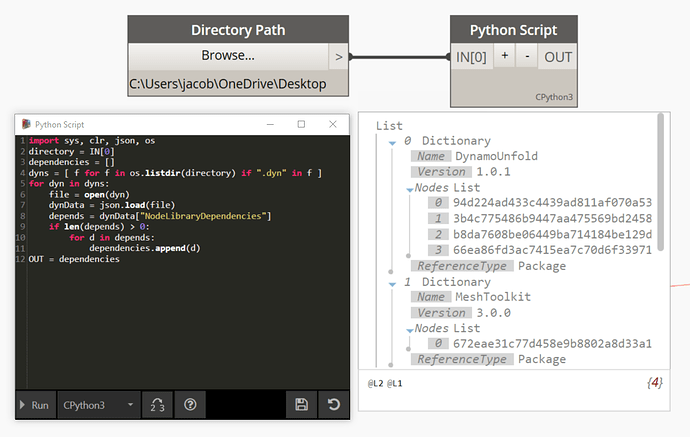
Task: Select the Directory Path node title
Action: [238, 30]
